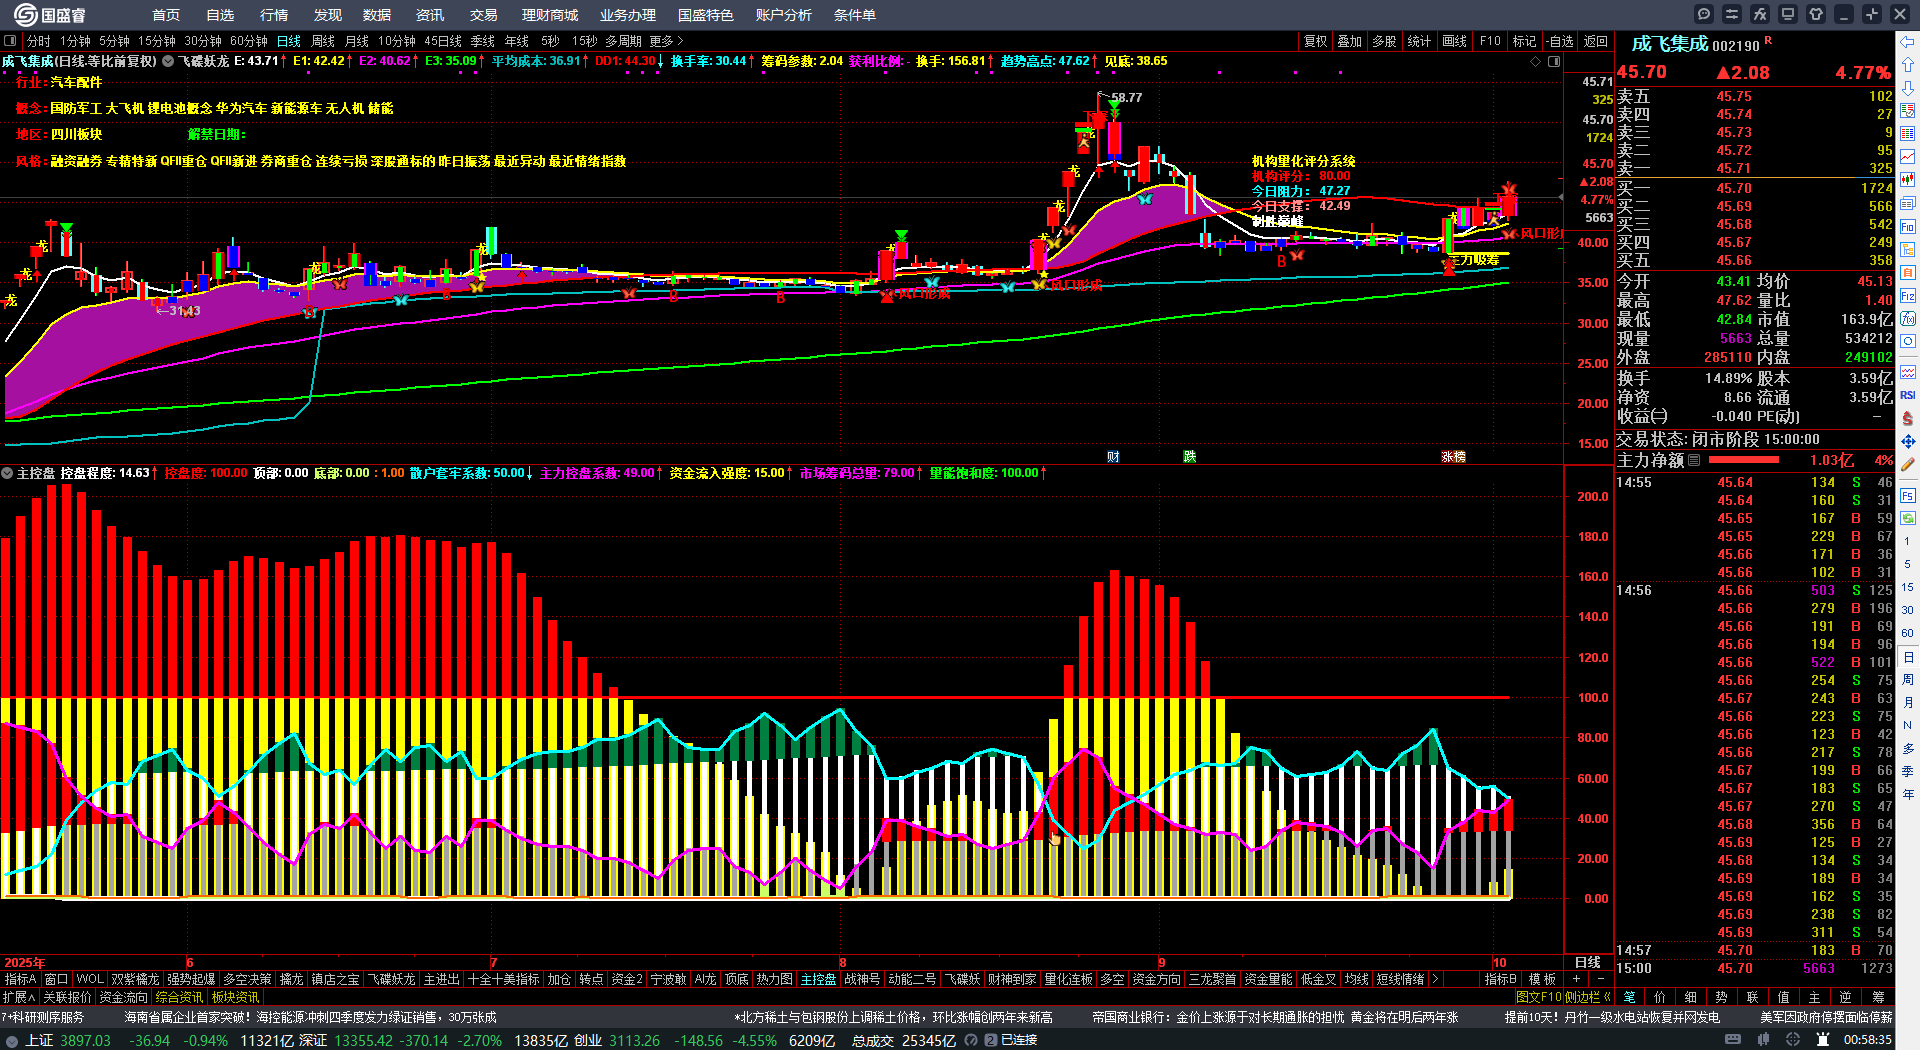
Task: Open the 多周期 multi-period dropdown
Action: tap(623, 41)
